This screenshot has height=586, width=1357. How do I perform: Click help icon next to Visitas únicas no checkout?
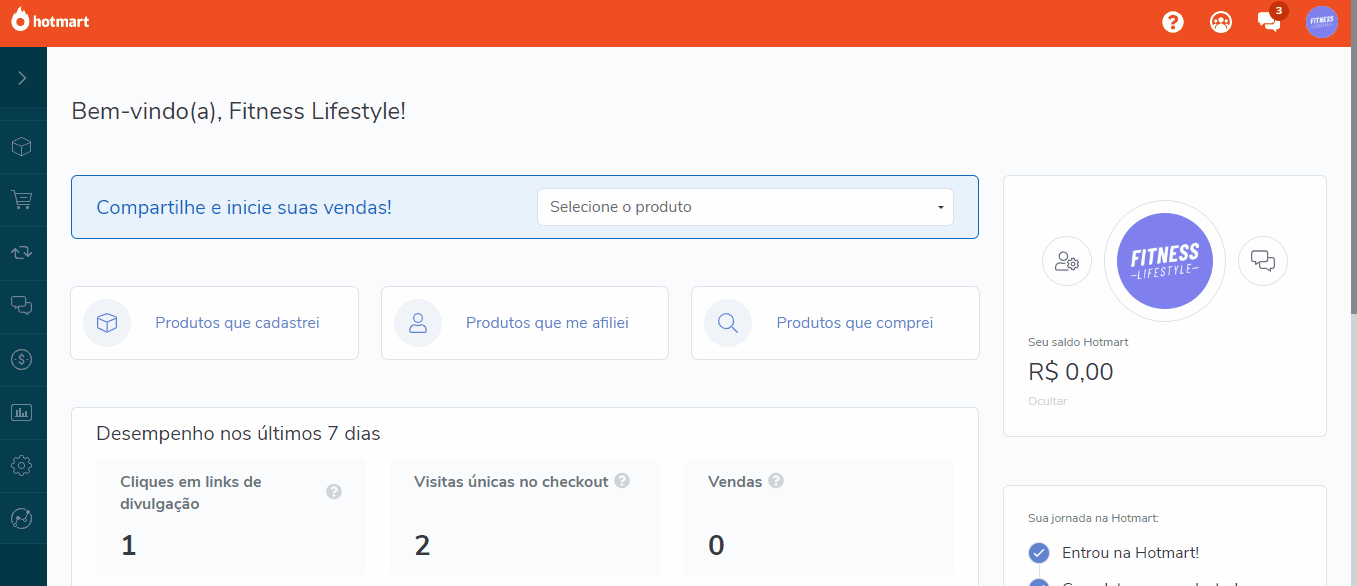(x=622, y=481)
